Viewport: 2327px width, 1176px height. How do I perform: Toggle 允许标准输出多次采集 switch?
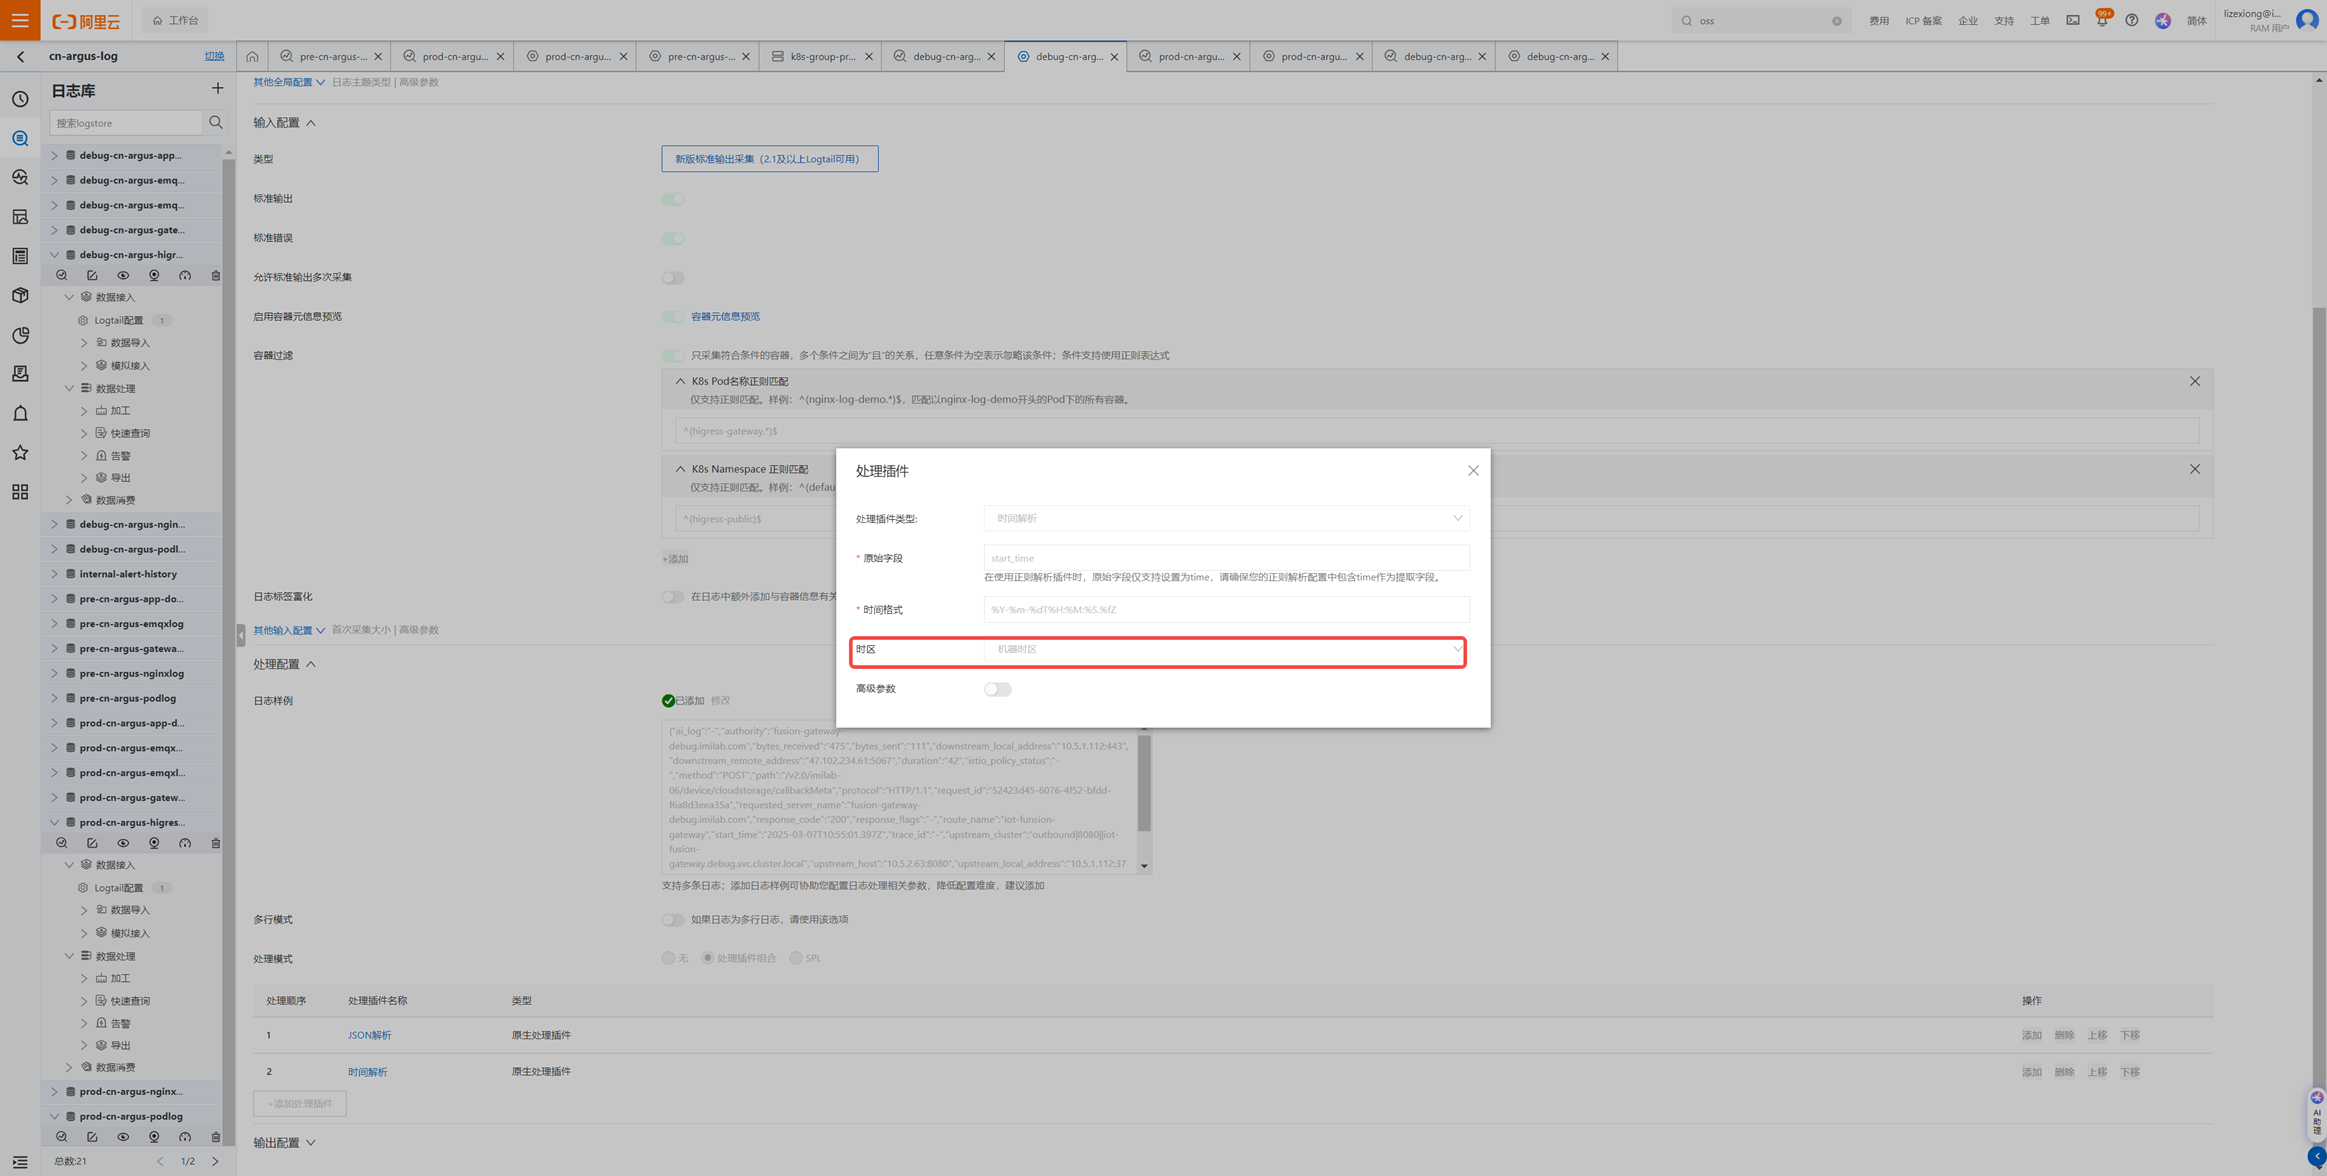673,278
